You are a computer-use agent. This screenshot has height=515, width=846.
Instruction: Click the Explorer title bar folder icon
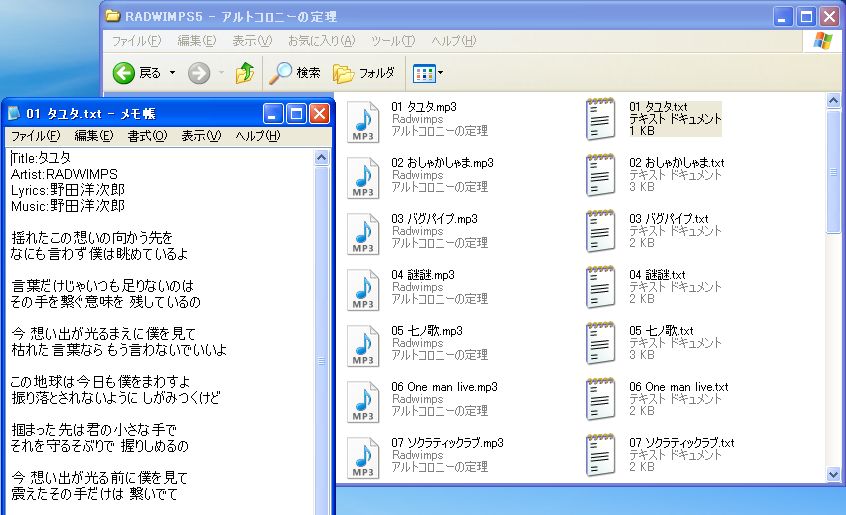(113, 16)
